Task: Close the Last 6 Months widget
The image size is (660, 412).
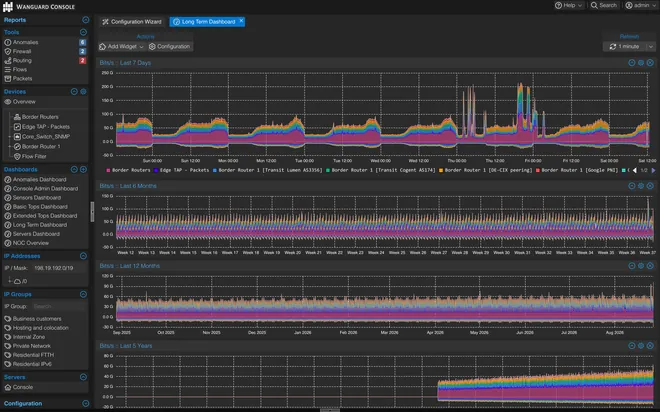Action: [x=650, y=186]
